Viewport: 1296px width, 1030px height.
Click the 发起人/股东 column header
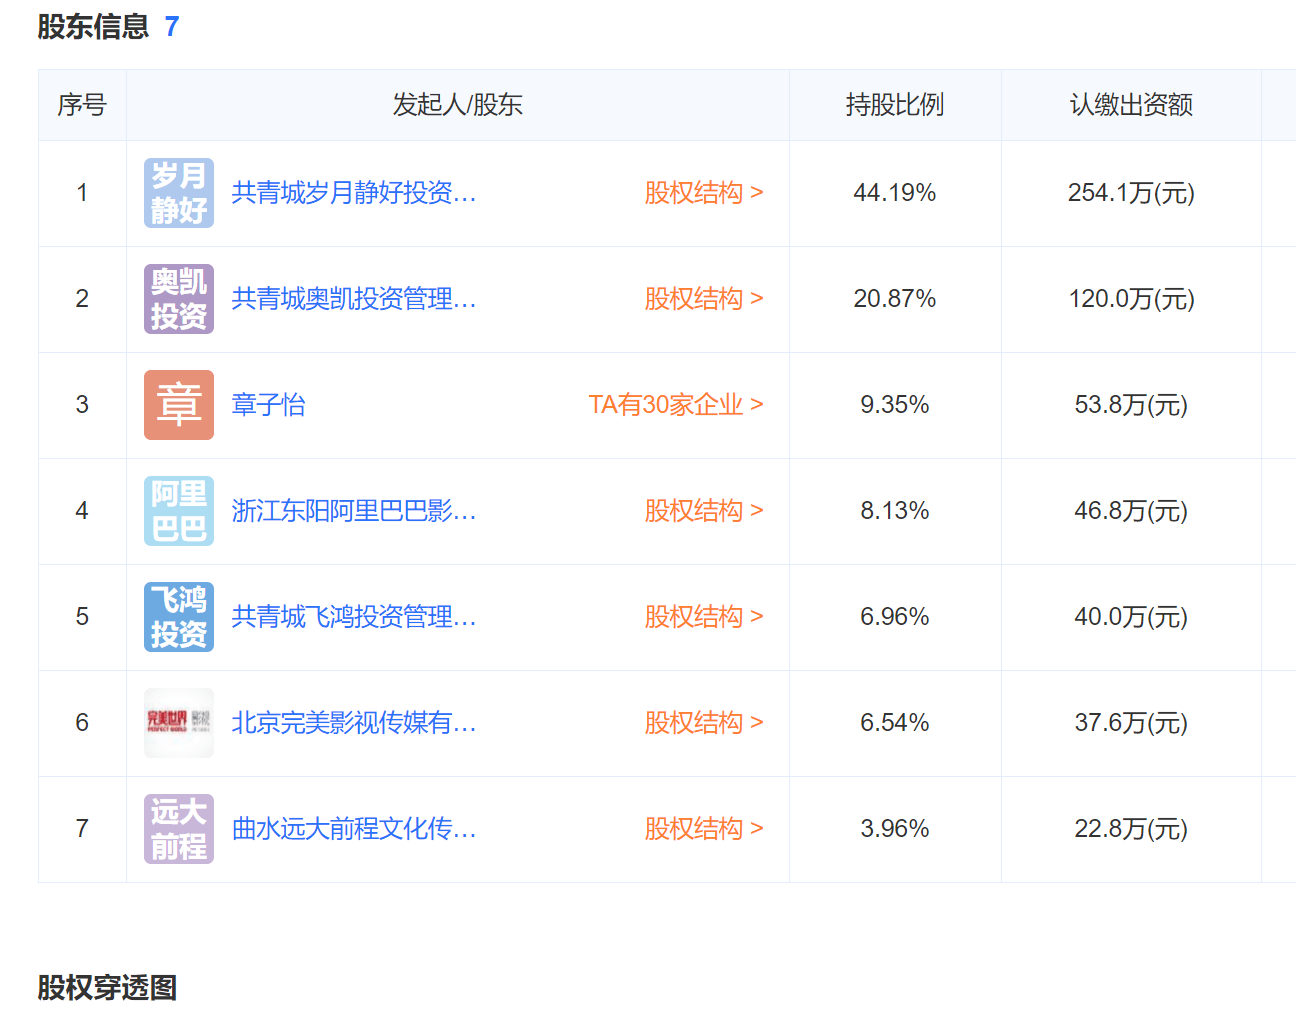pos(458,105)
